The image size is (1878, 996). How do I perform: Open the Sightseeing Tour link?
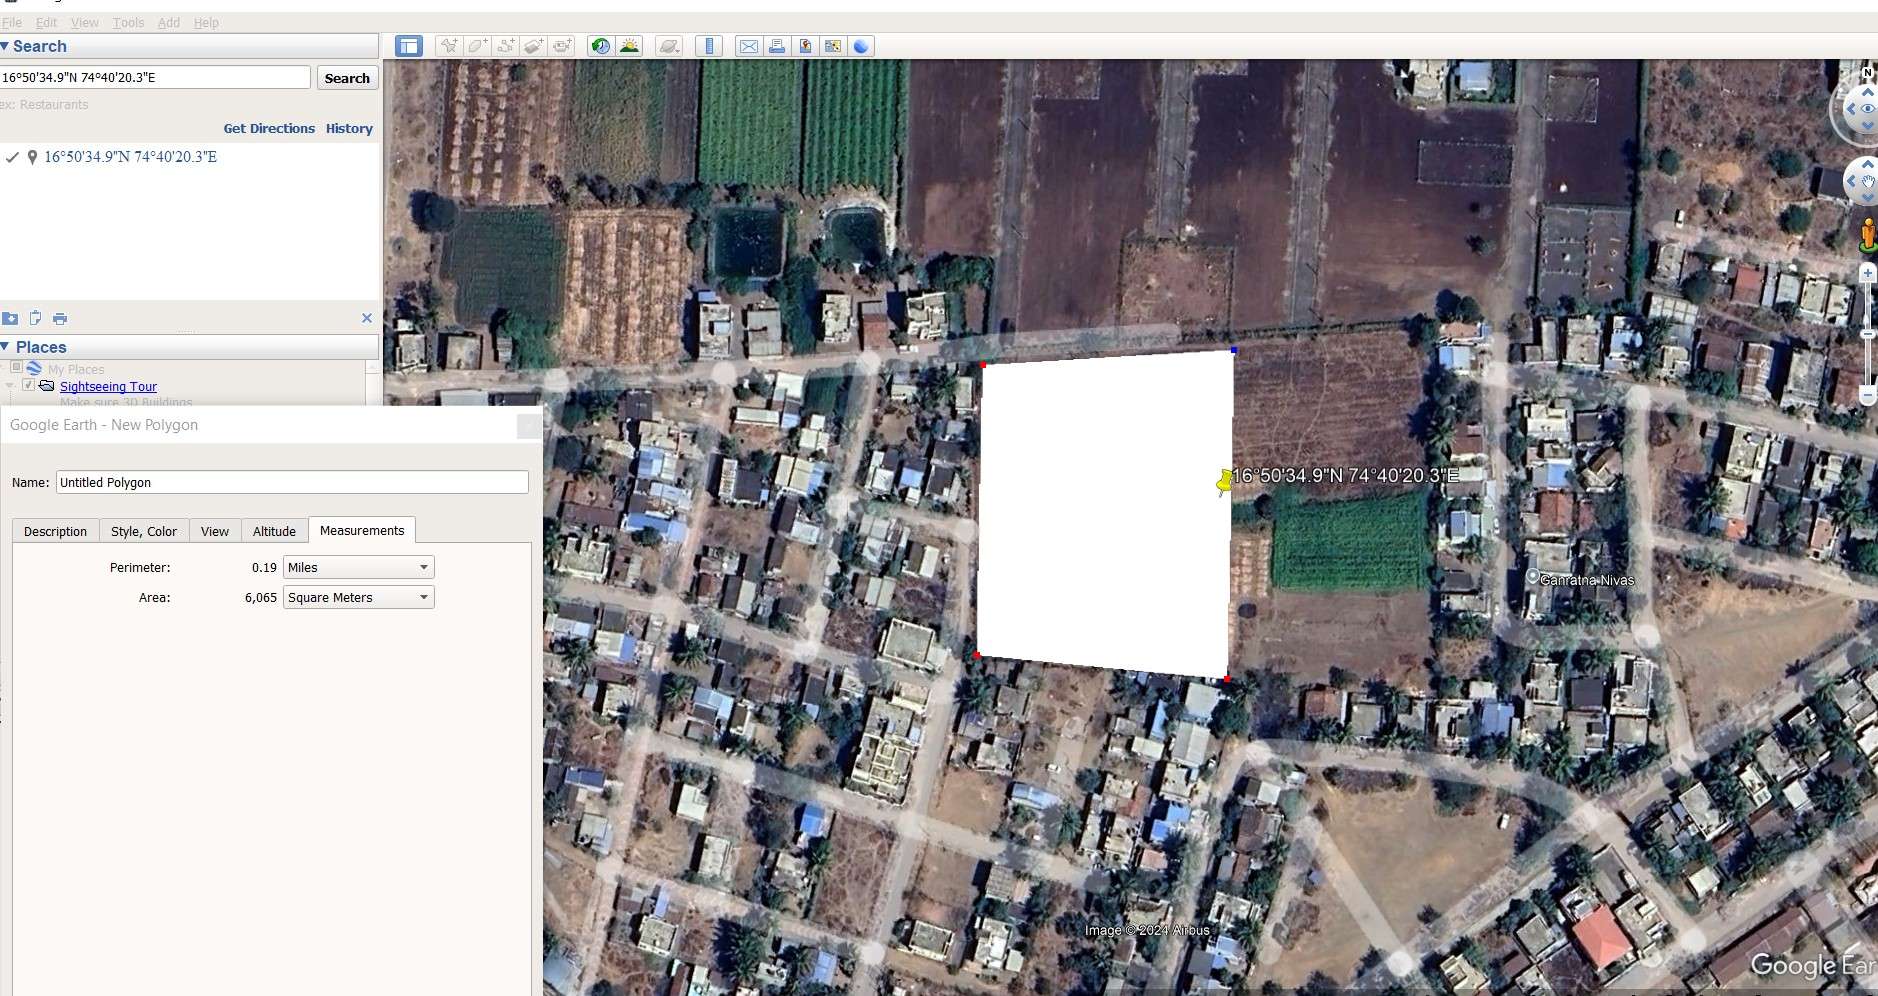(x=108, y=386)
